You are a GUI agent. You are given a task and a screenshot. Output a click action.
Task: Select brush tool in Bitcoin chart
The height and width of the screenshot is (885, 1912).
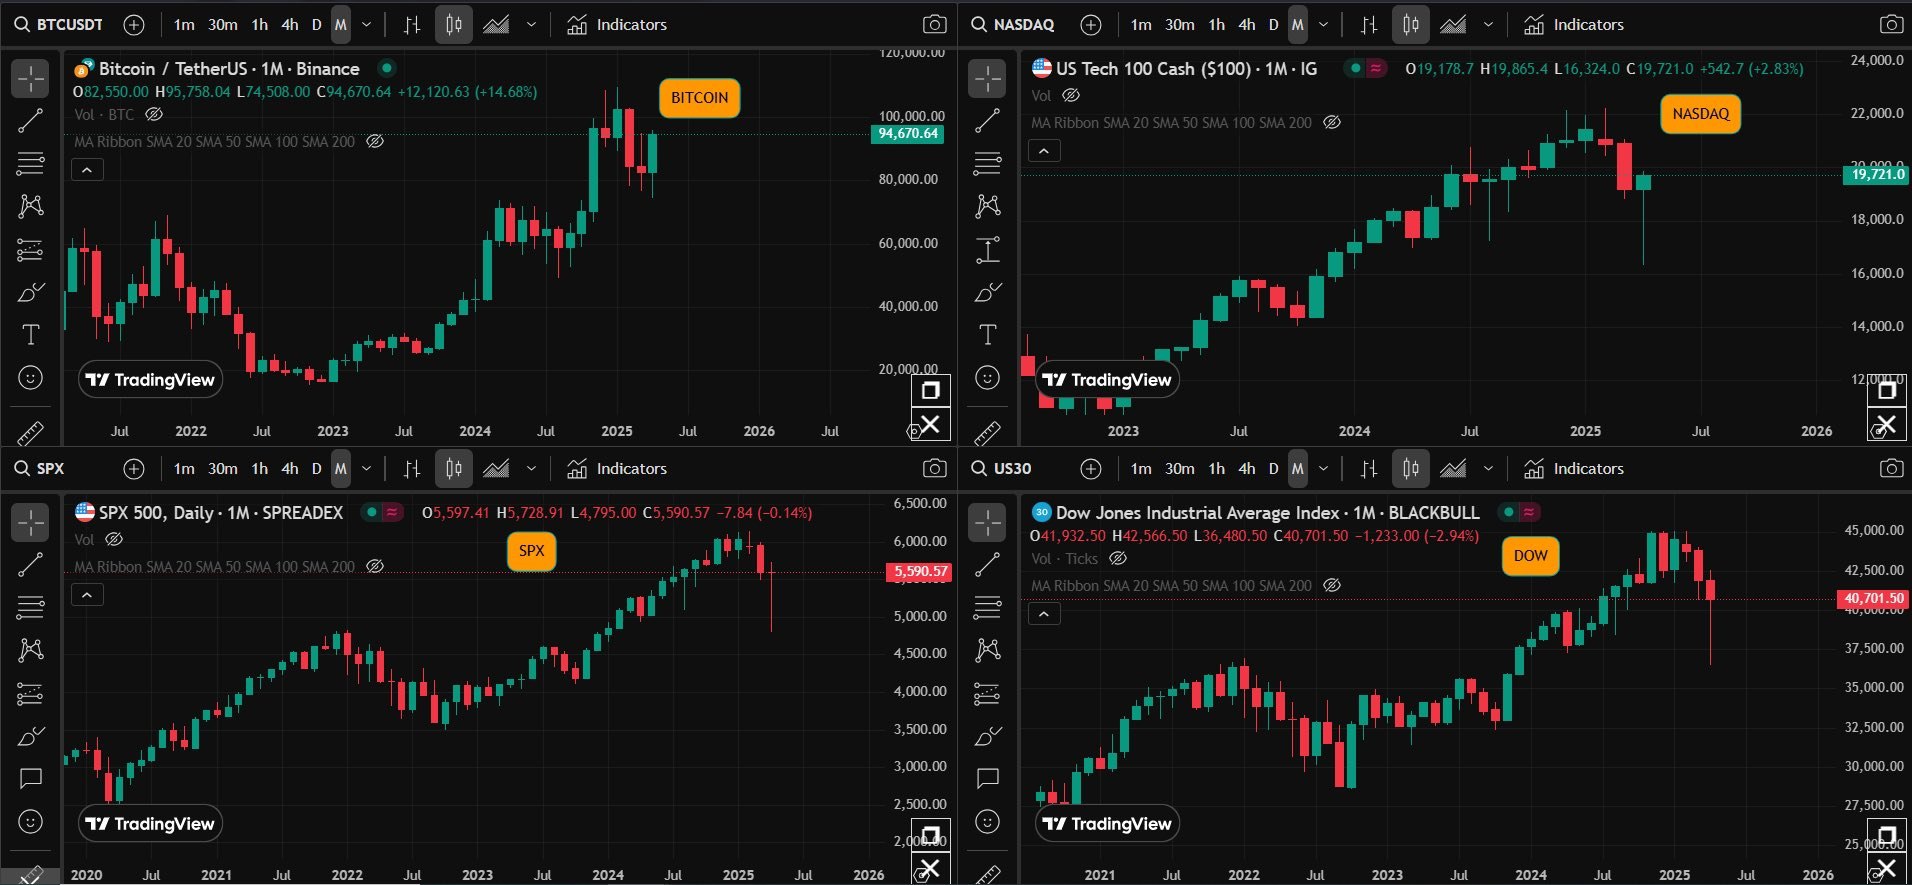click(31, 292)
